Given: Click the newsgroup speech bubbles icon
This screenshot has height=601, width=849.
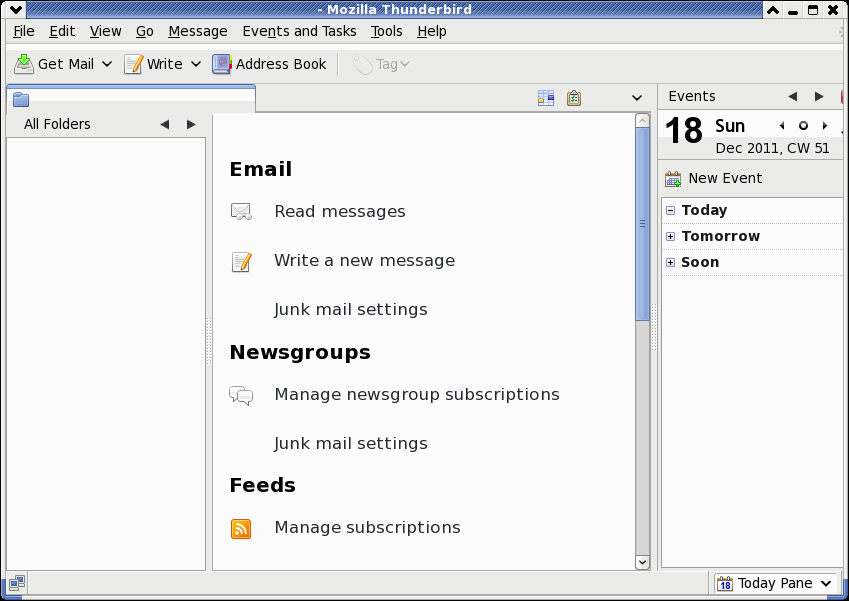Looking at the screenshot, I should (x=241, y=396).
